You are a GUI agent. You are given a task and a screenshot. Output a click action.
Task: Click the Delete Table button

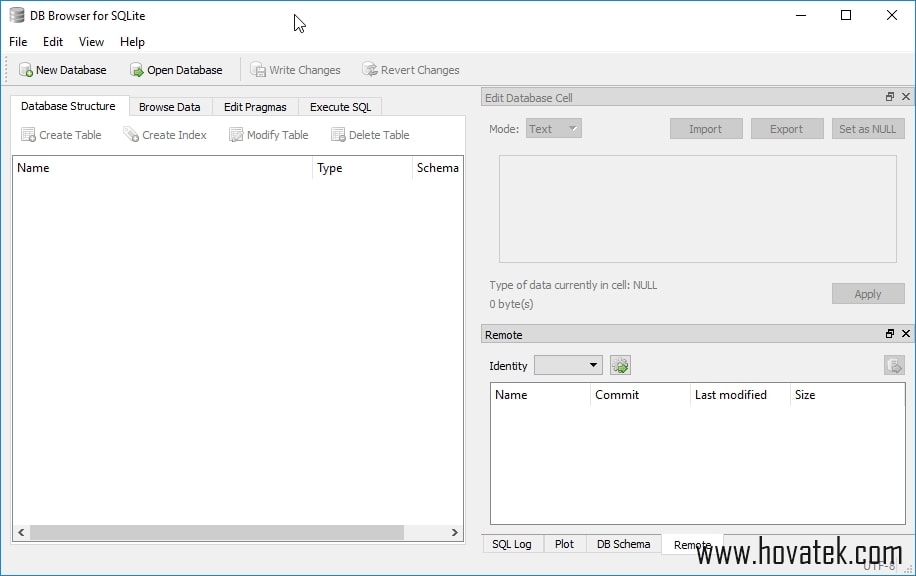click(370, 135)
